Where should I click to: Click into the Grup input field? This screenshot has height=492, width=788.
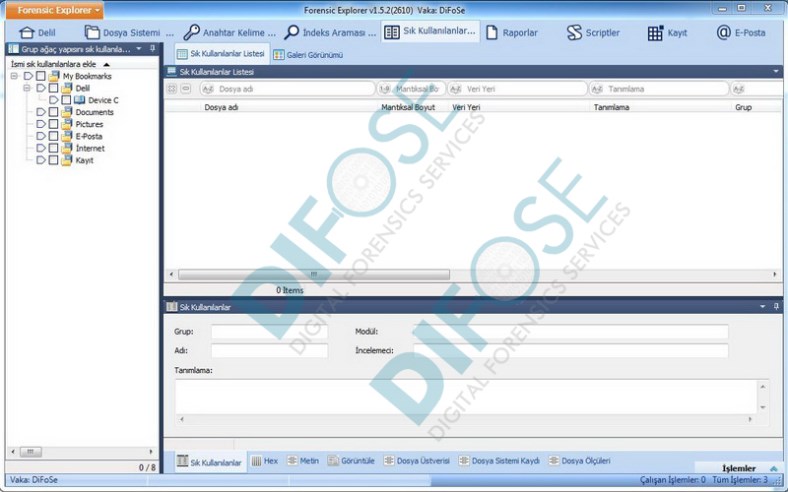click(x=269, y=331)
